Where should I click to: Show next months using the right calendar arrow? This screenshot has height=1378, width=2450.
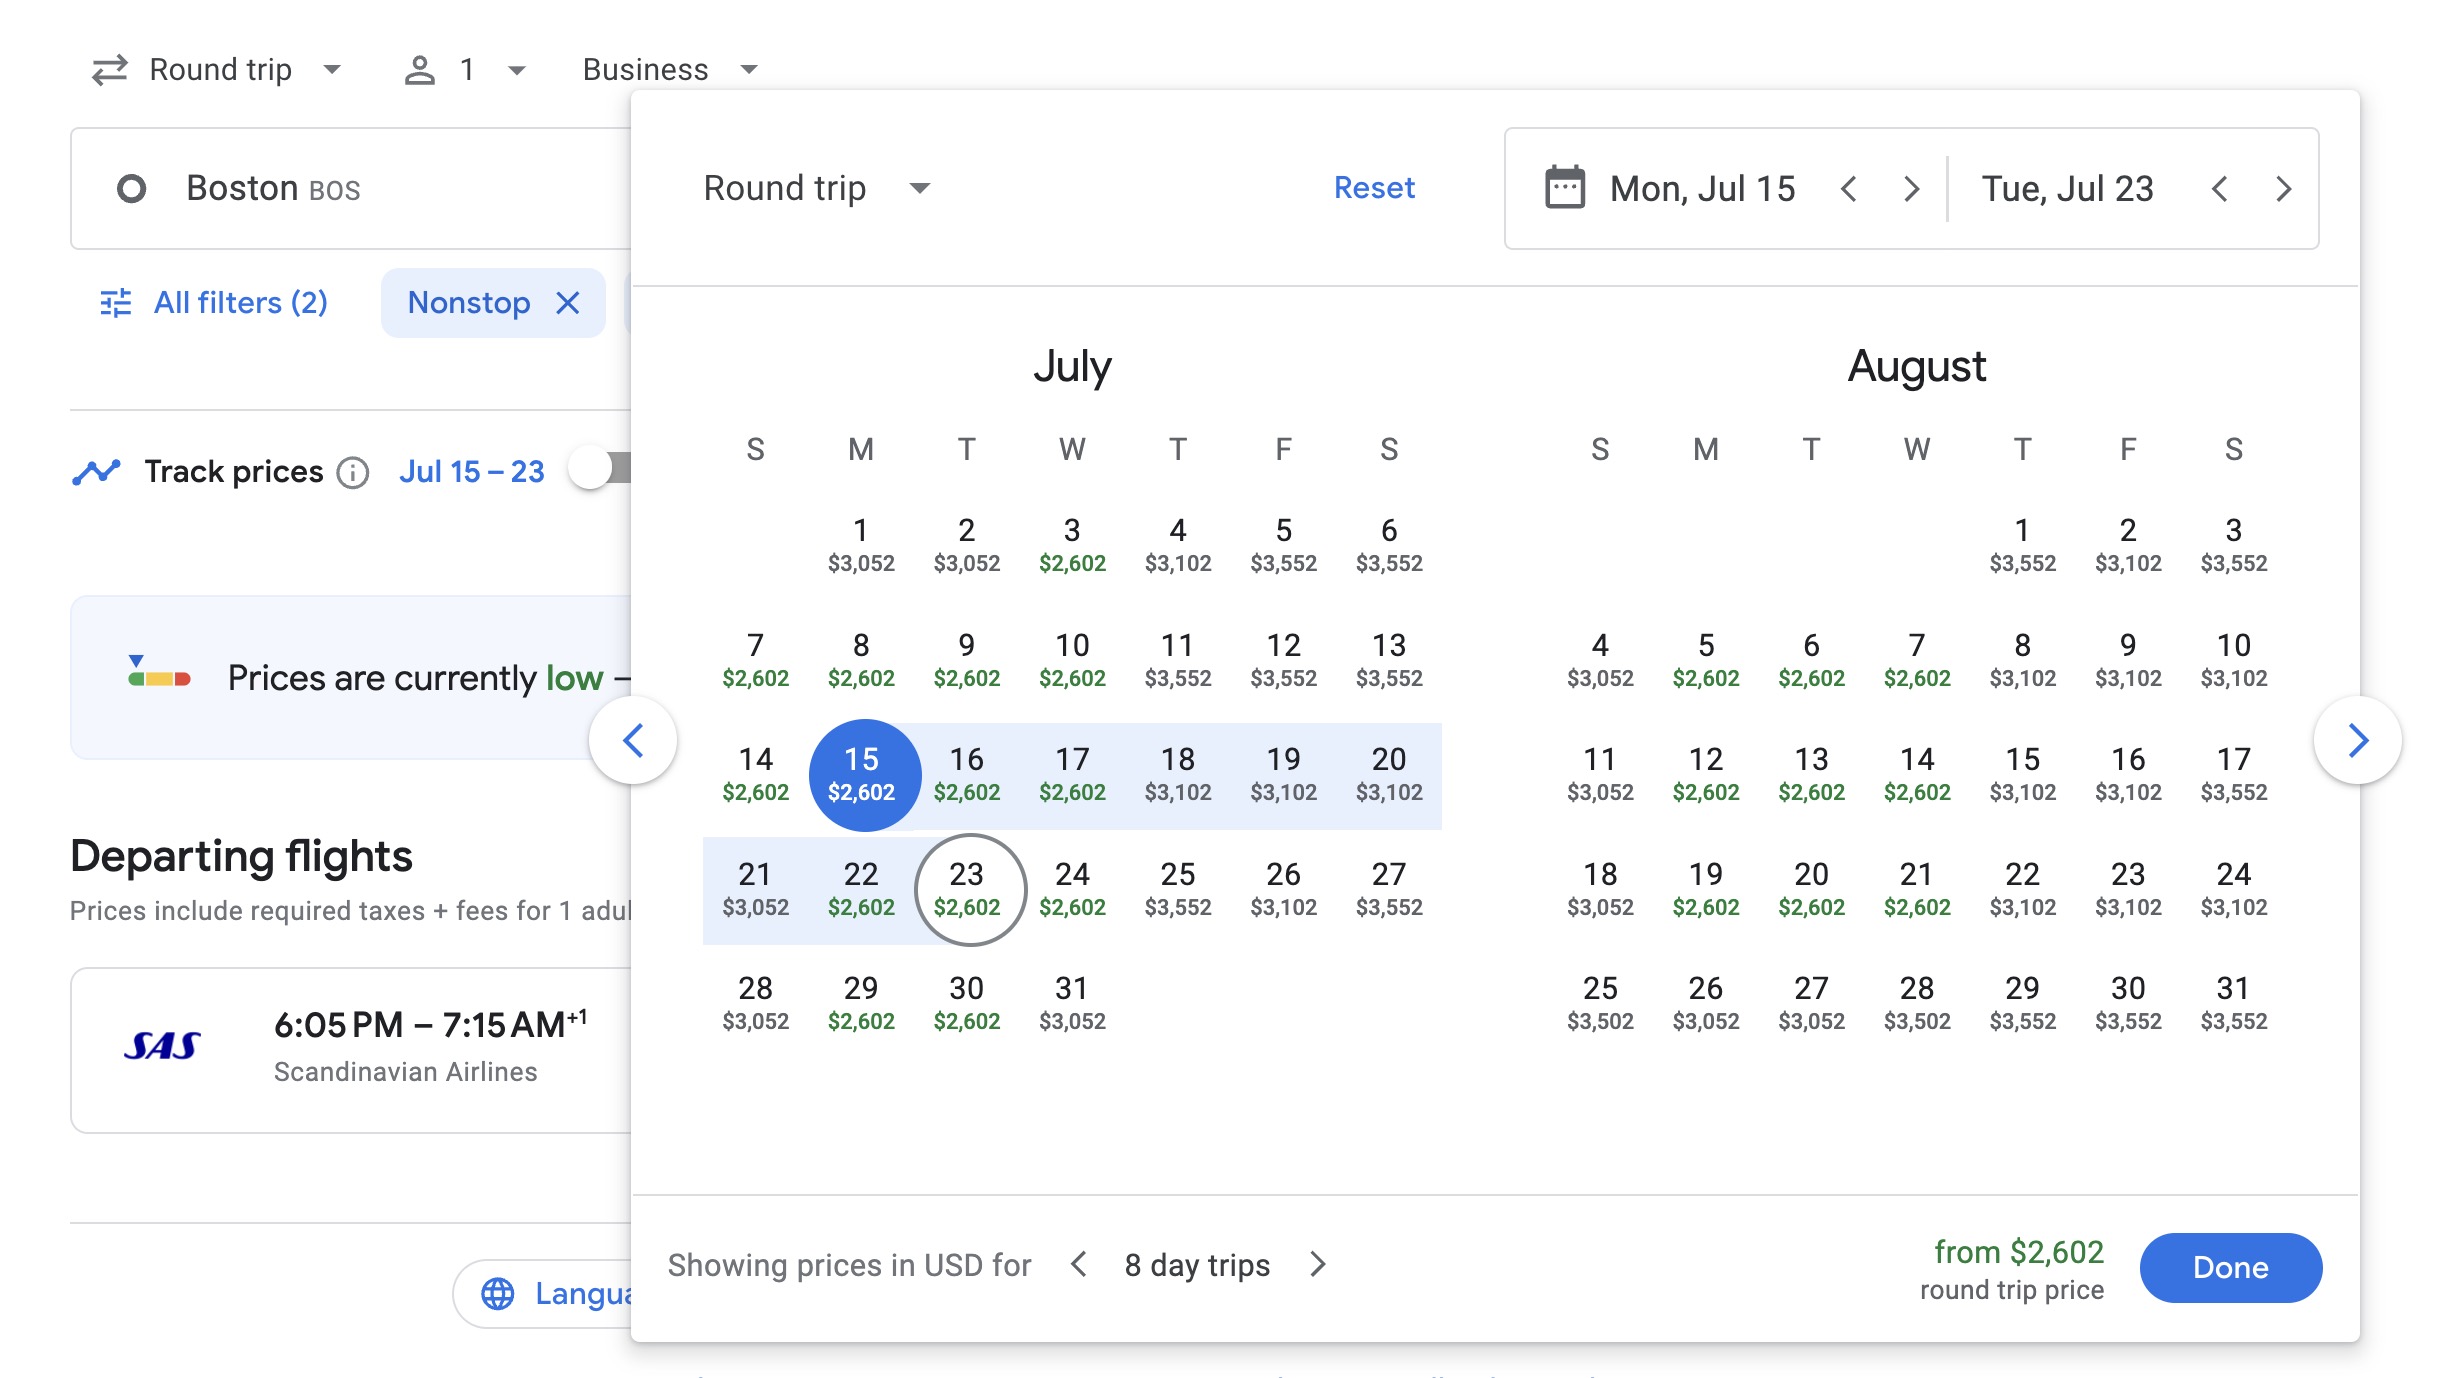tap(2360, 740)
